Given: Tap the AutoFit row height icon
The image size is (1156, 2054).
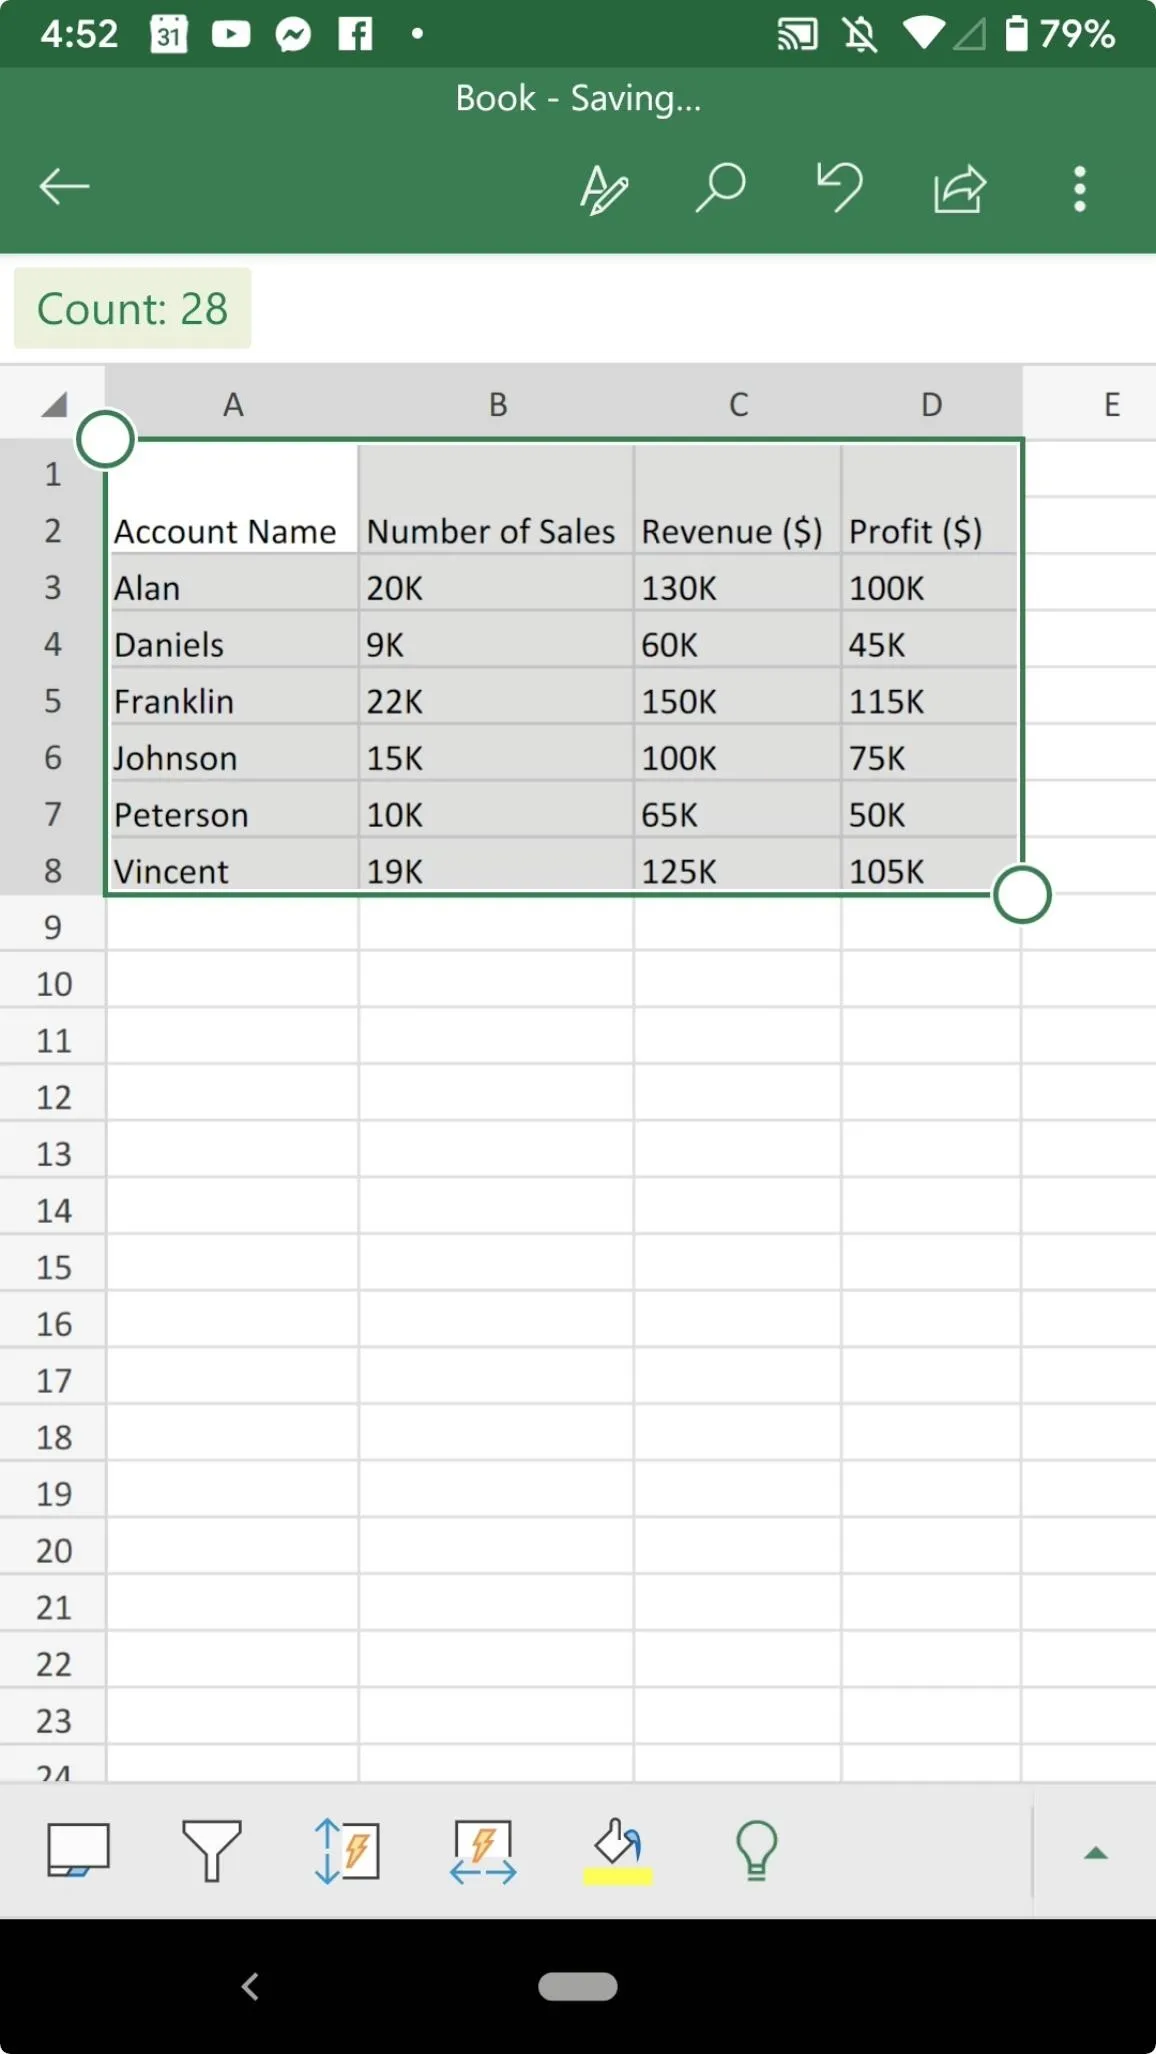Looking at the screenshot, I should (x=346, y=1851).
